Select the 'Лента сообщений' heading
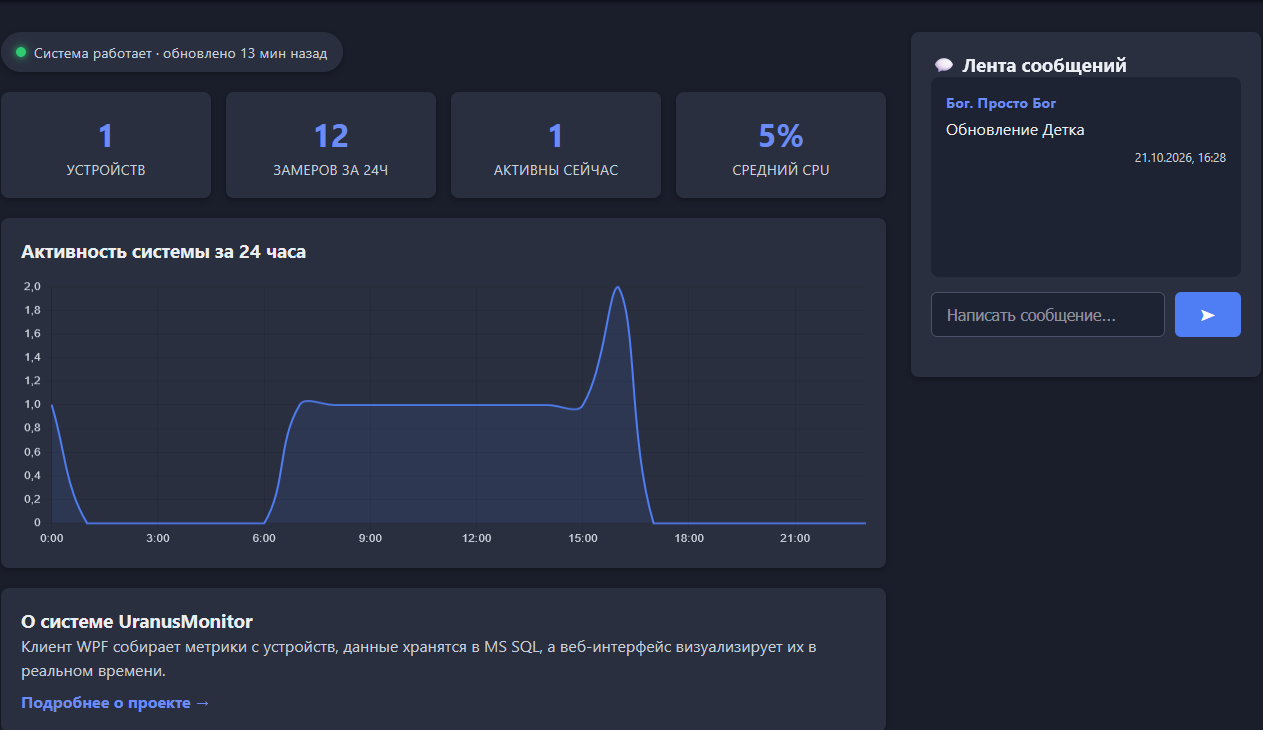This screenshot has width=1263, height=730. point(1044,66)
